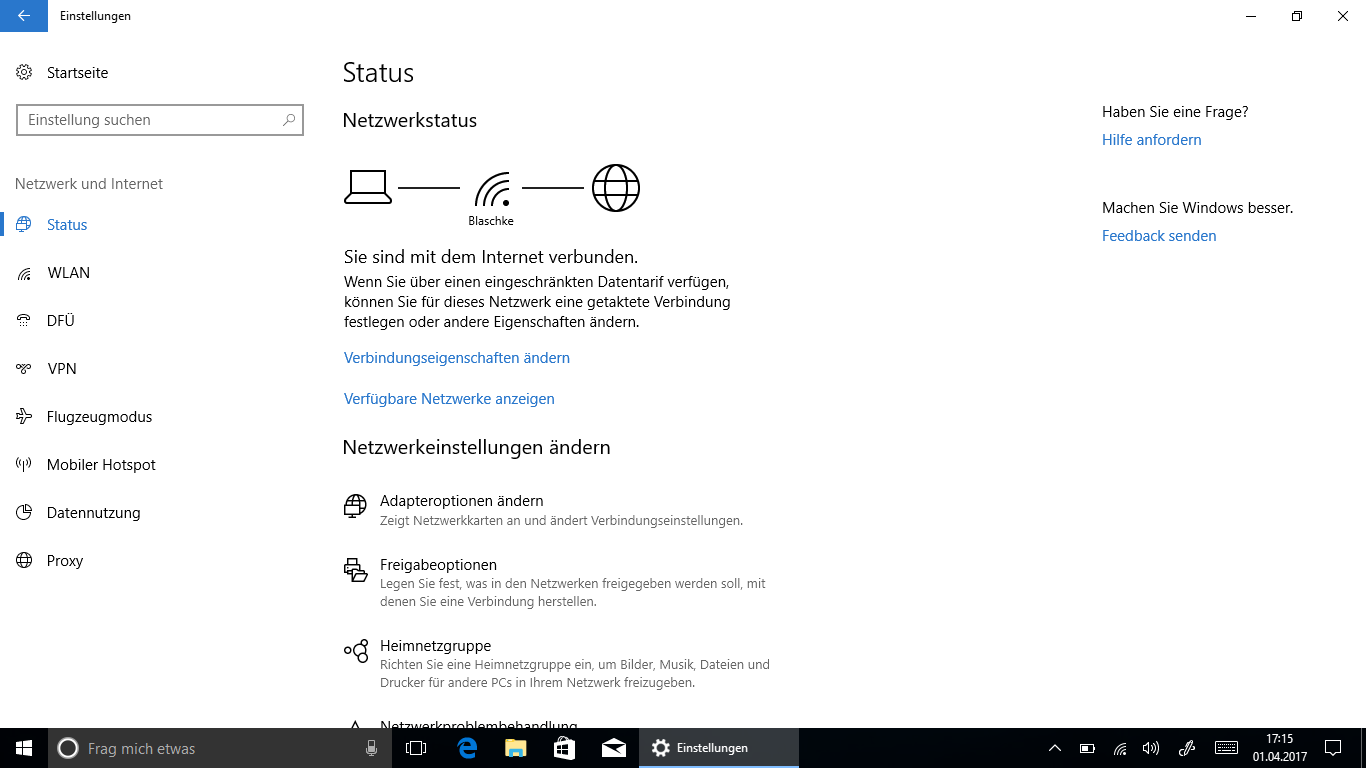Go to the DFÜ section
Viewport: 1366px width, 768px height.
click(61, 321)
